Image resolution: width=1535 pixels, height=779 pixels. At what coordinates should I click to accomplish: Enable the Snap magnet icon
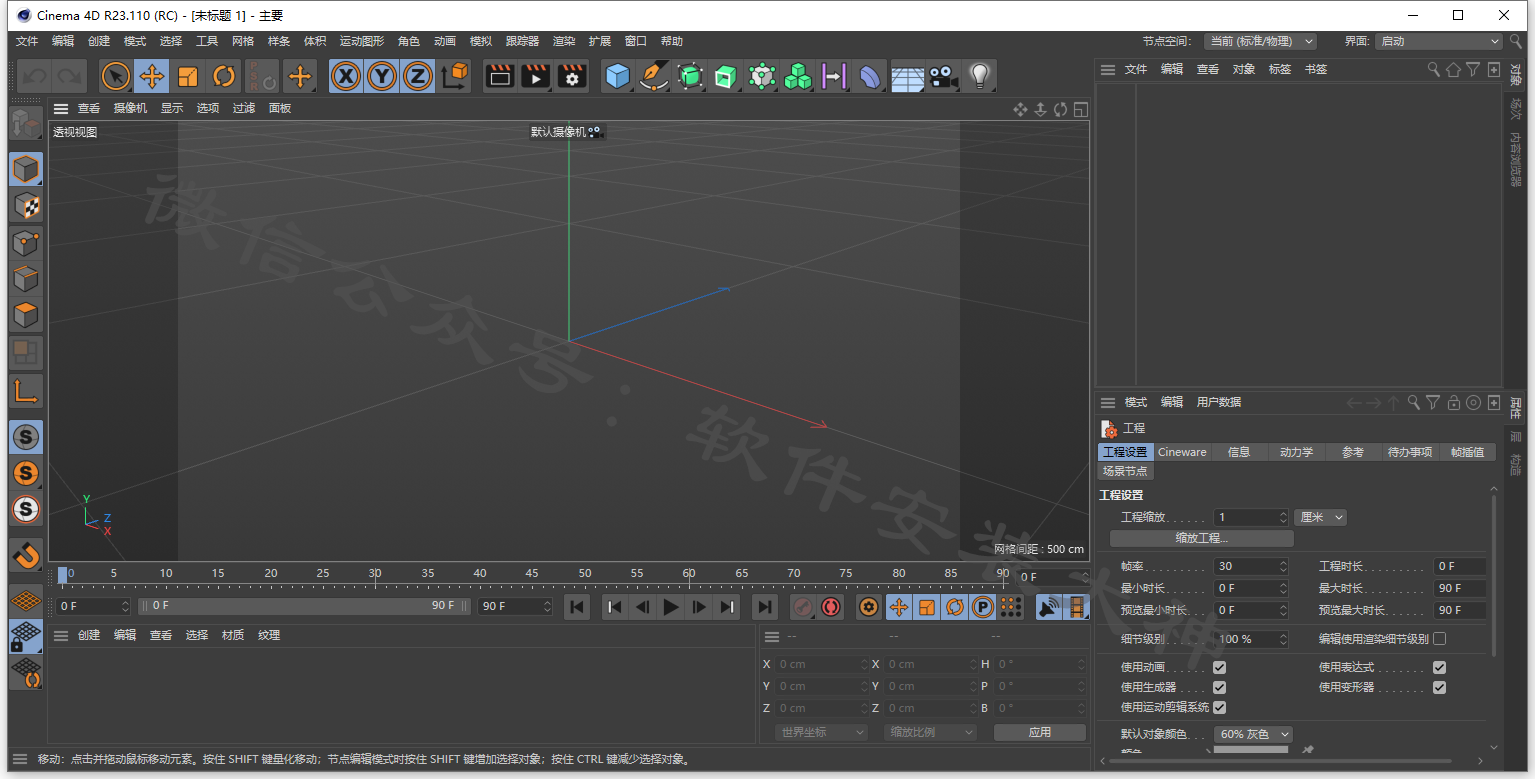[x=26, y=555]
